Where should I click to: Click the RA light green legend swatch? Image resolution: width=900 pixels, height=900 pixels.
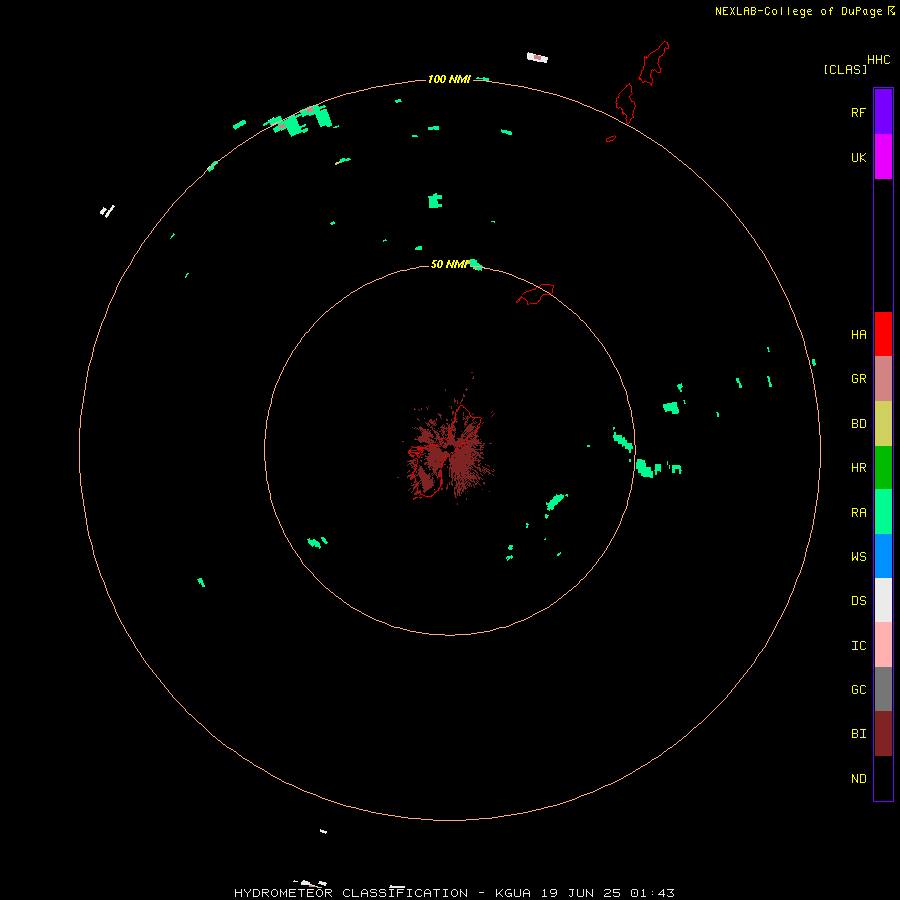(x=883, y=512)
